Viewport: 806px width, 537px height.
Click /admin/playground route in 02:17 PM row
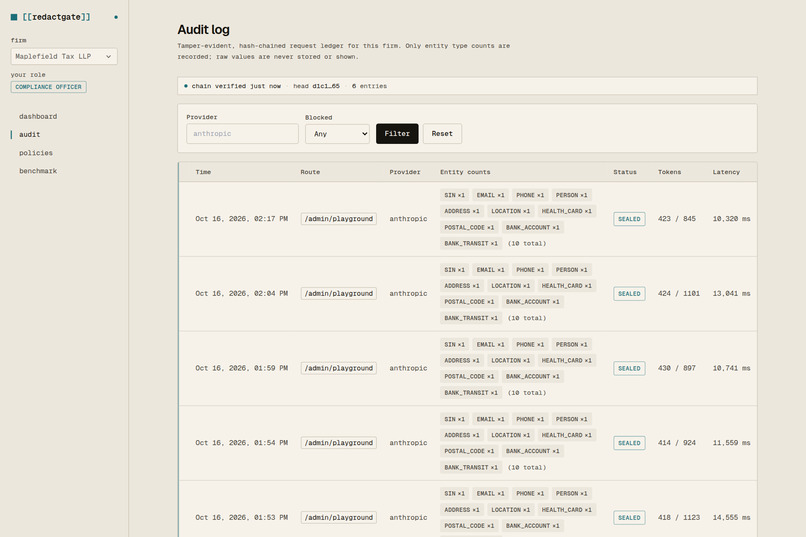click(x=339, y=219)
